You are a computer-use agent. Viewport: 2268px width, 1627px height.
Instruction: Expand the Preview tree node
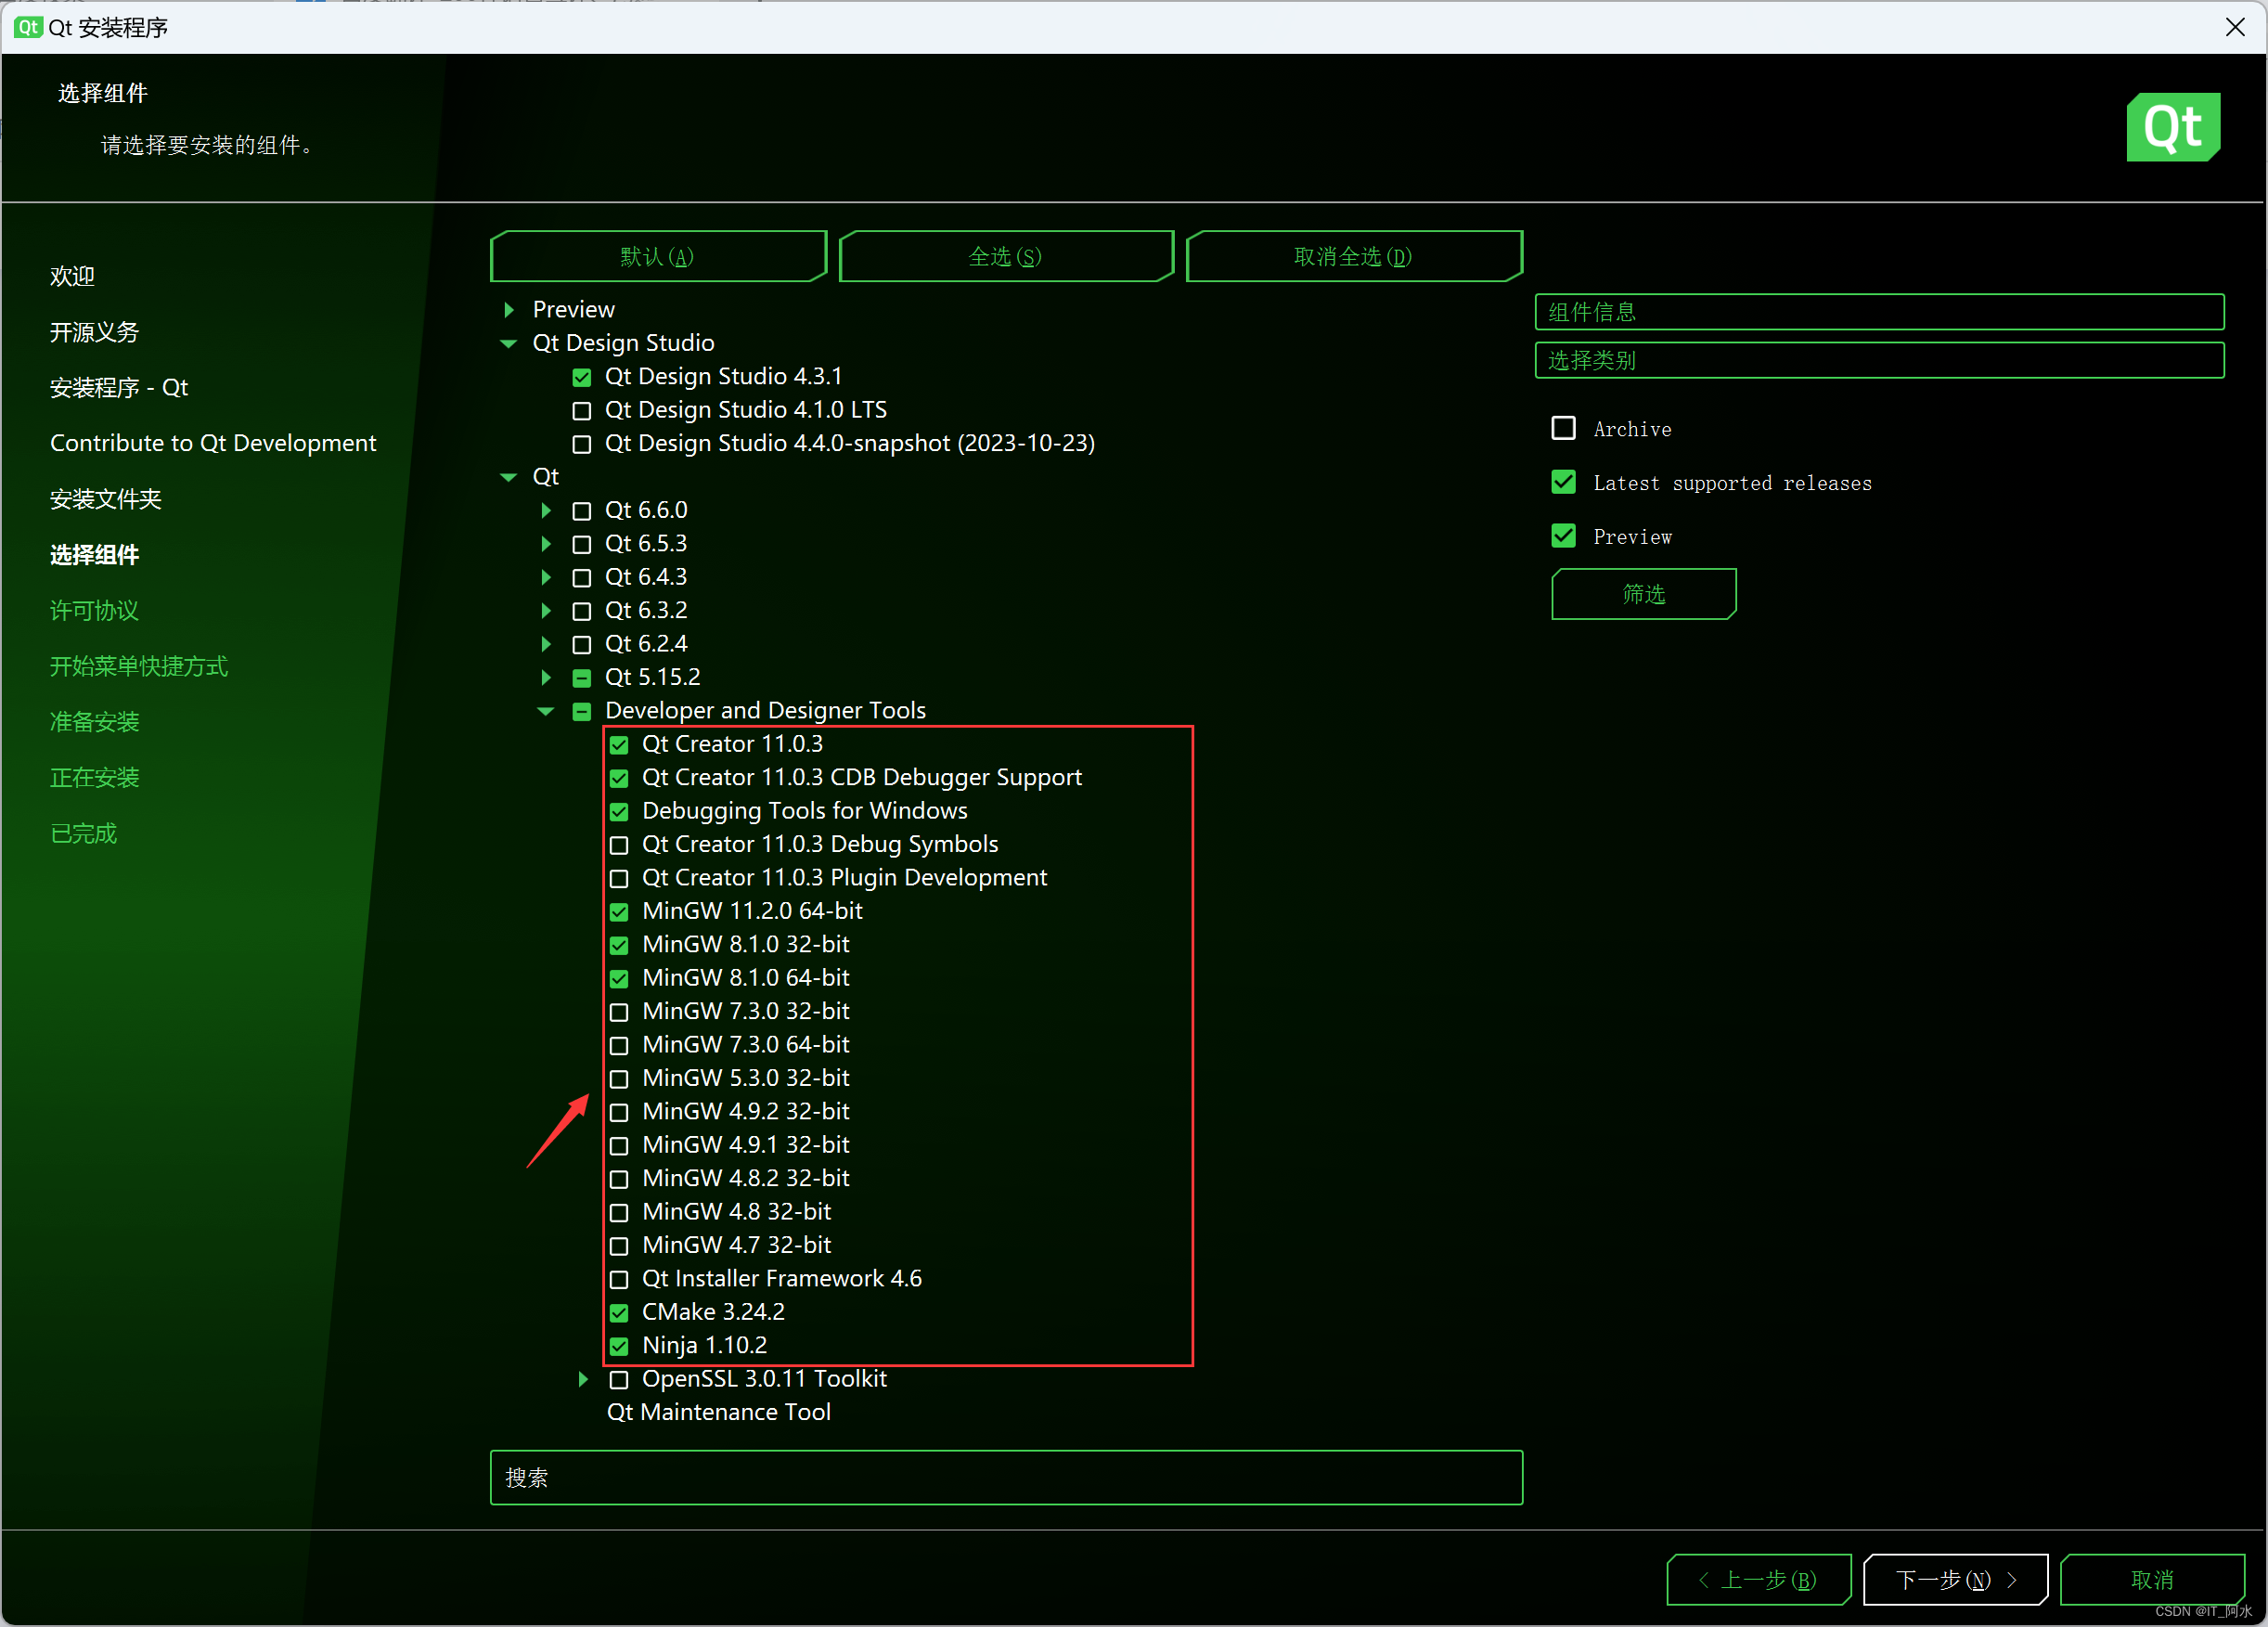[x=509, y=310]
